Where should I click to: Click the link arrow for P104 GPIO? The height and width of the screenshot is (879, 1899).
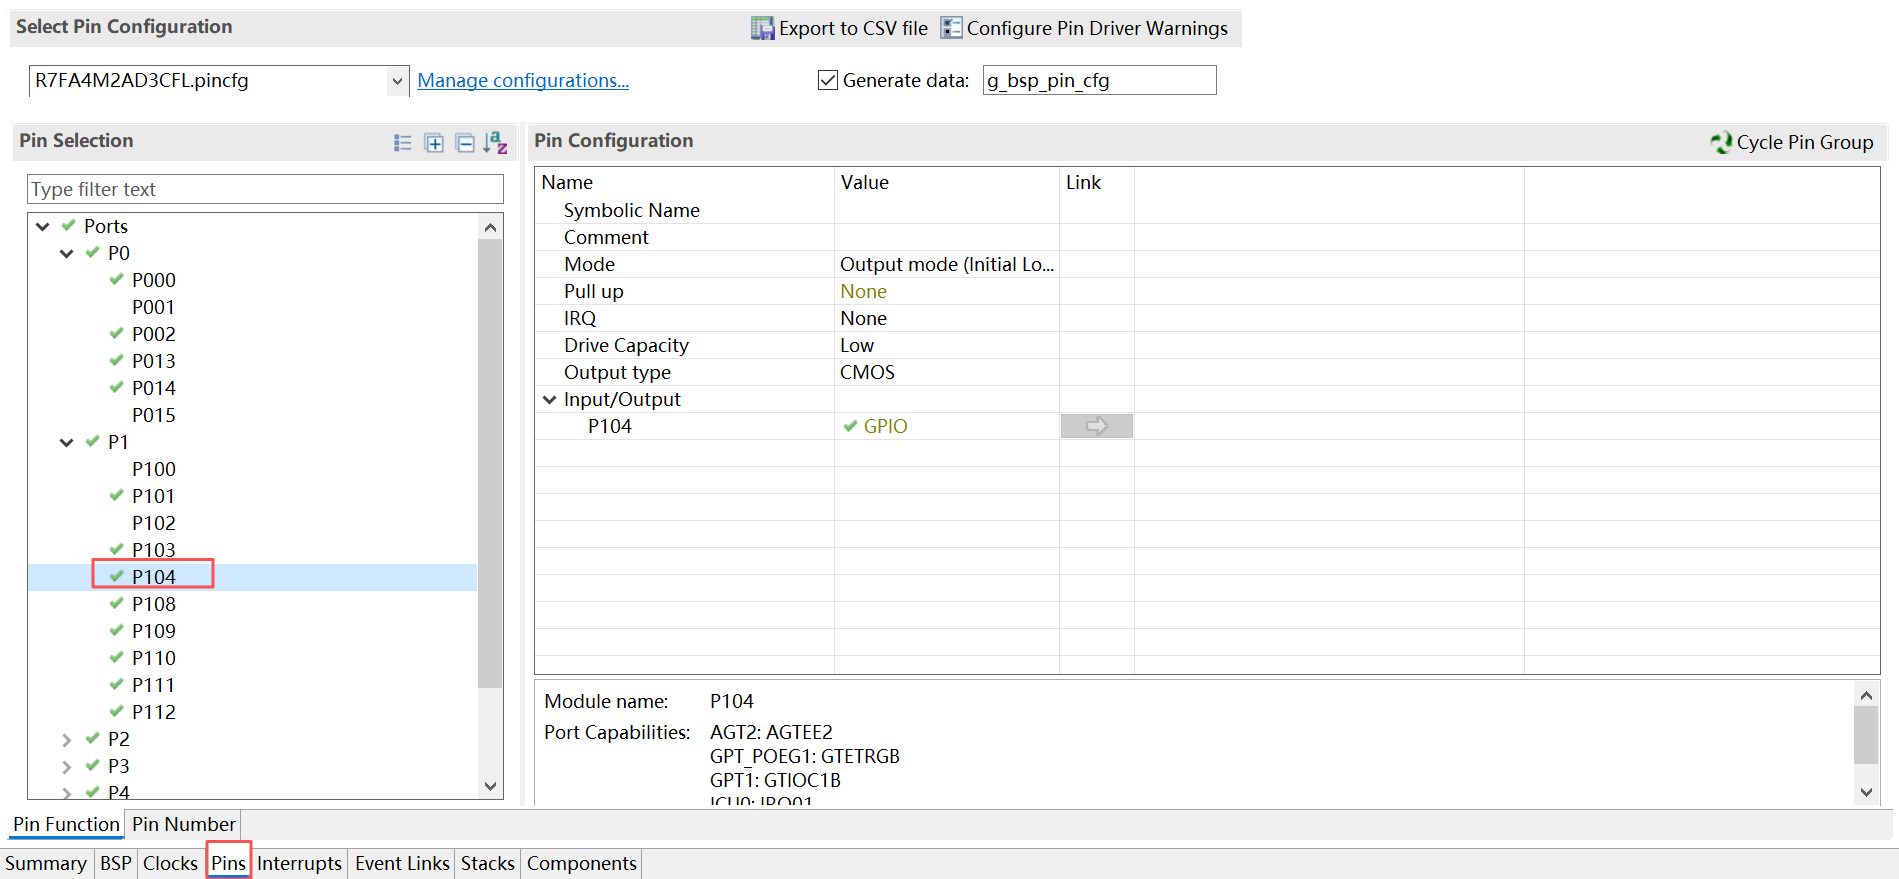point(1097,426)
